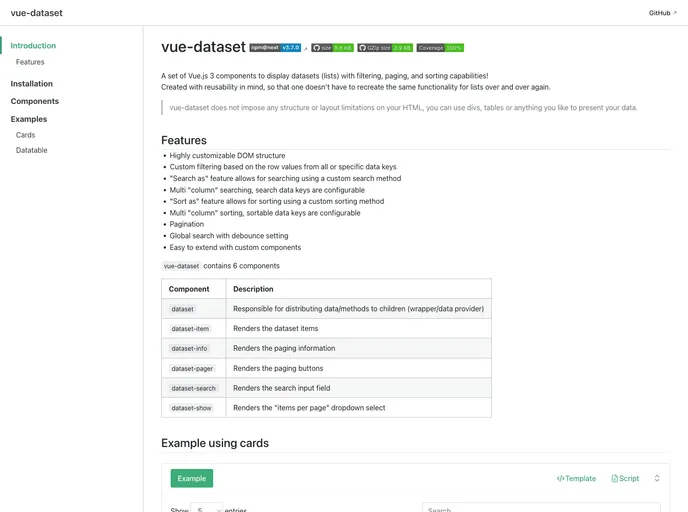This screenshot has width=688, height=512.
Task: Click the dataset-pager component cell
Action: point(194,368)
